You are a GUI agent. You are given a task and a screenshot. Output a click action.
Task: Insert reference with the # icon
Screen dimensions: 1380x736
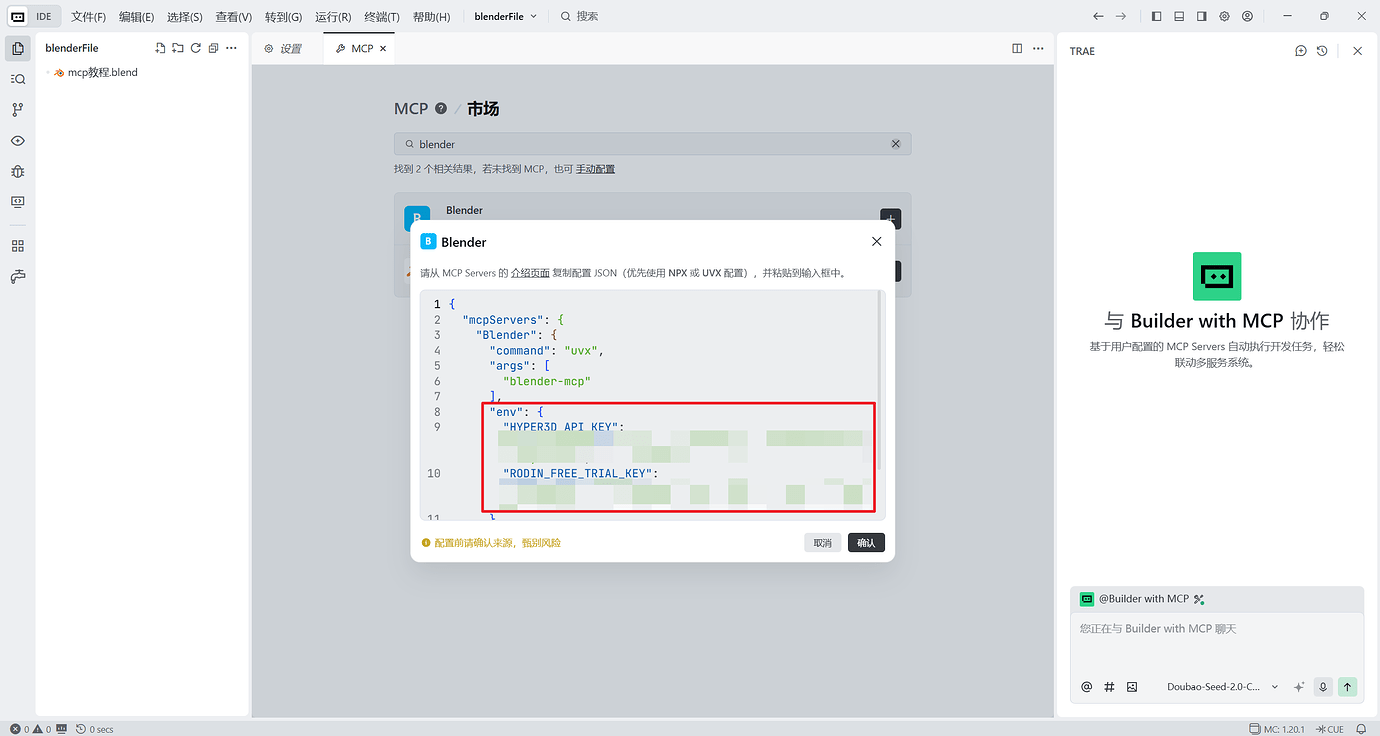[x=1109, y=687]
